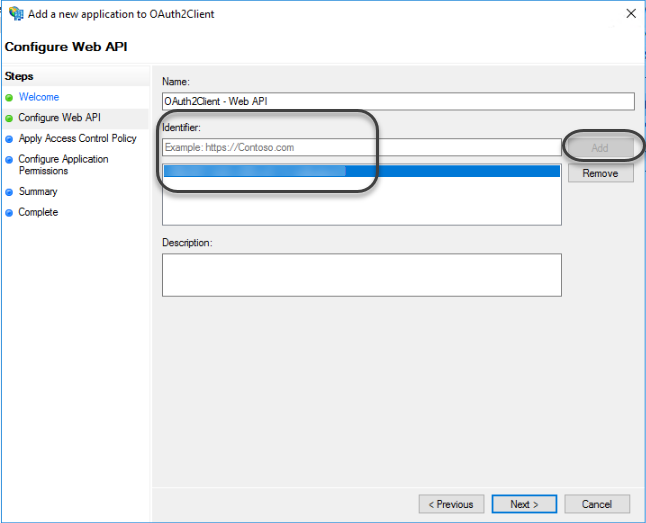Select the highlighted identifier list entry

point(362,171)
